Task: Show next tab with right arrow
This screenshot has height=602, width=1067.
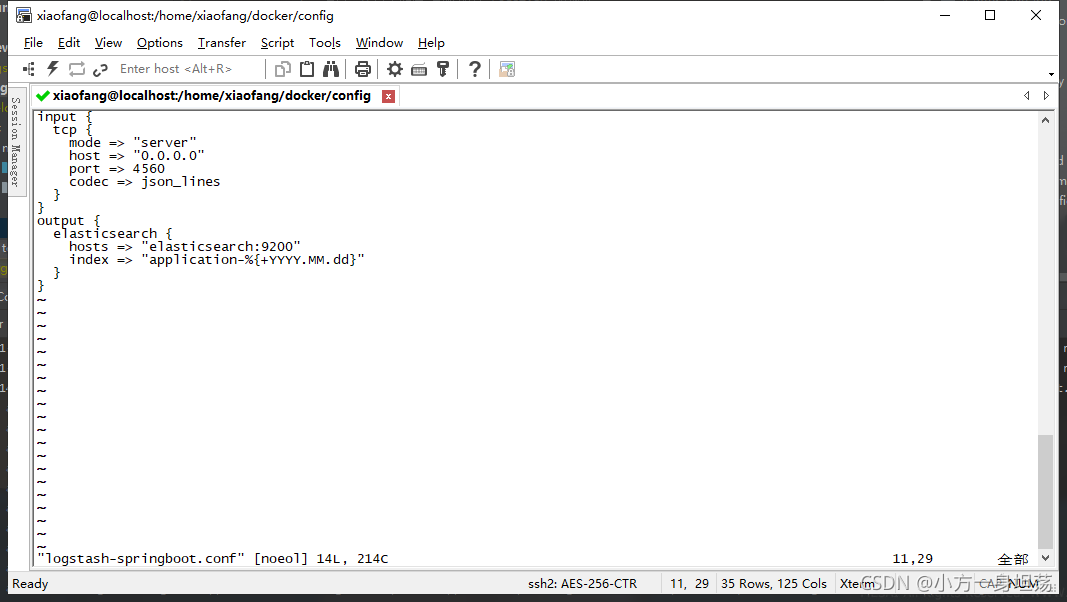Action: point(1046,96)
